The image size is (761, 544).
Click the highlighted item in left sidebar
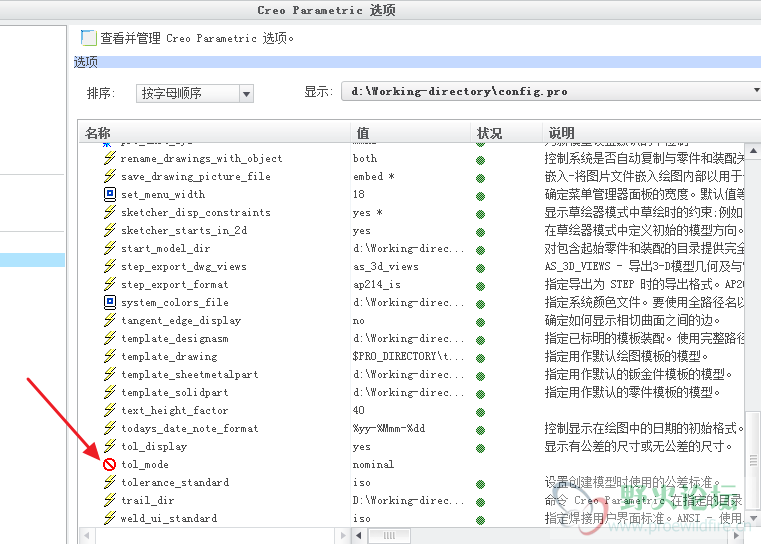tap(32, 260)
